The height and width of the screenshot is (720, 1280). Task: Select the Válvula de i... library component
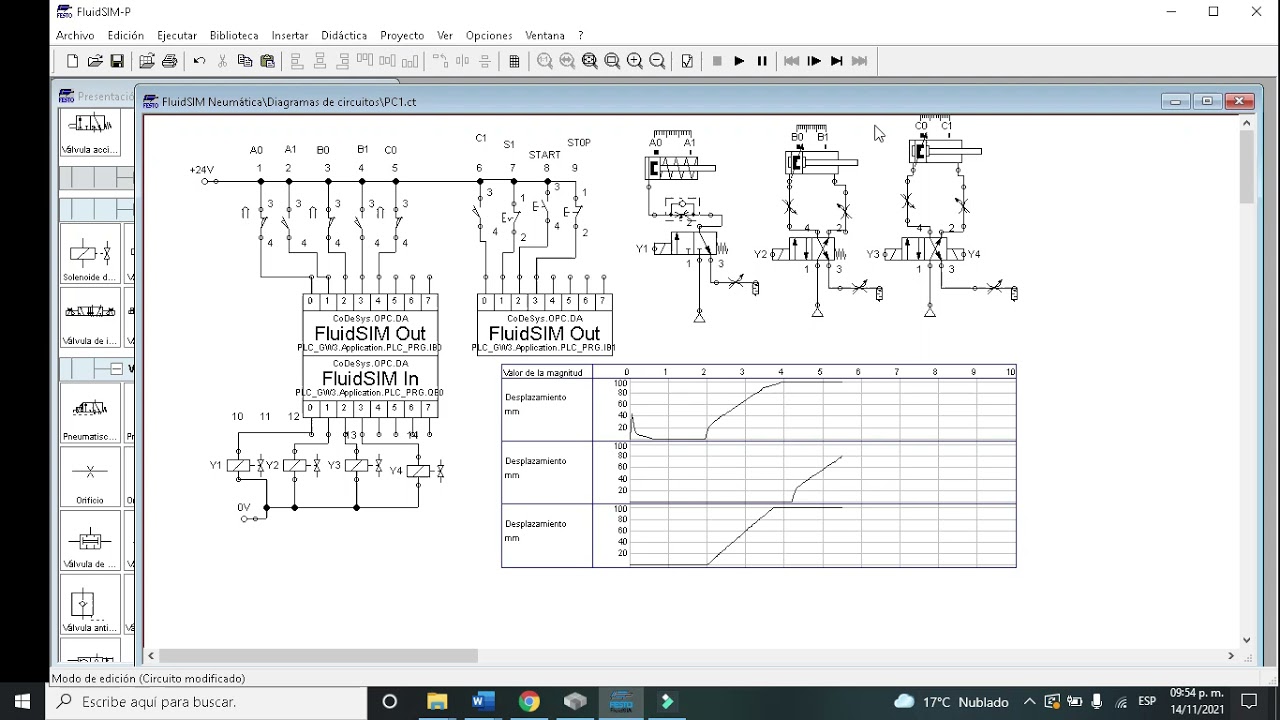click(x=90, y=318)
